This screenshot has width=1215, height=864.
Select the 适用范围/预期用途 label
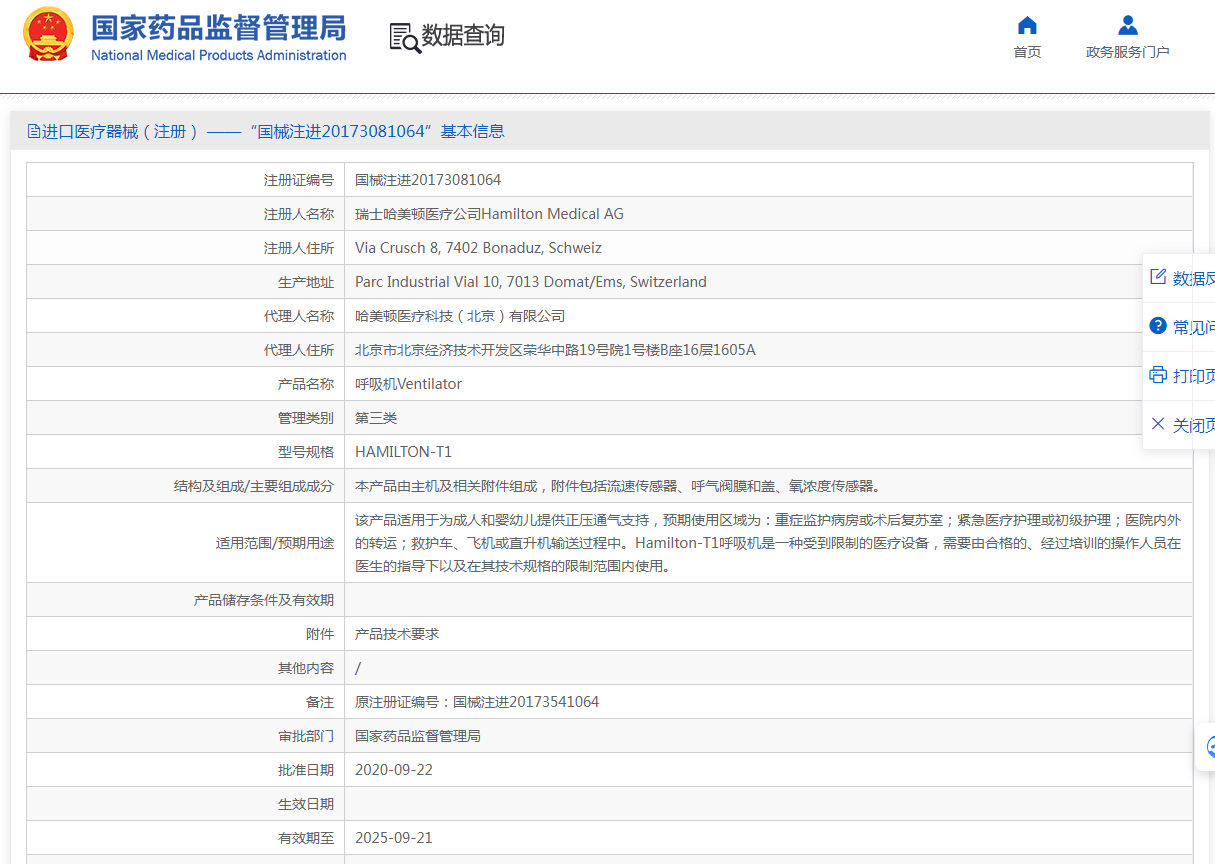[275, 543]
